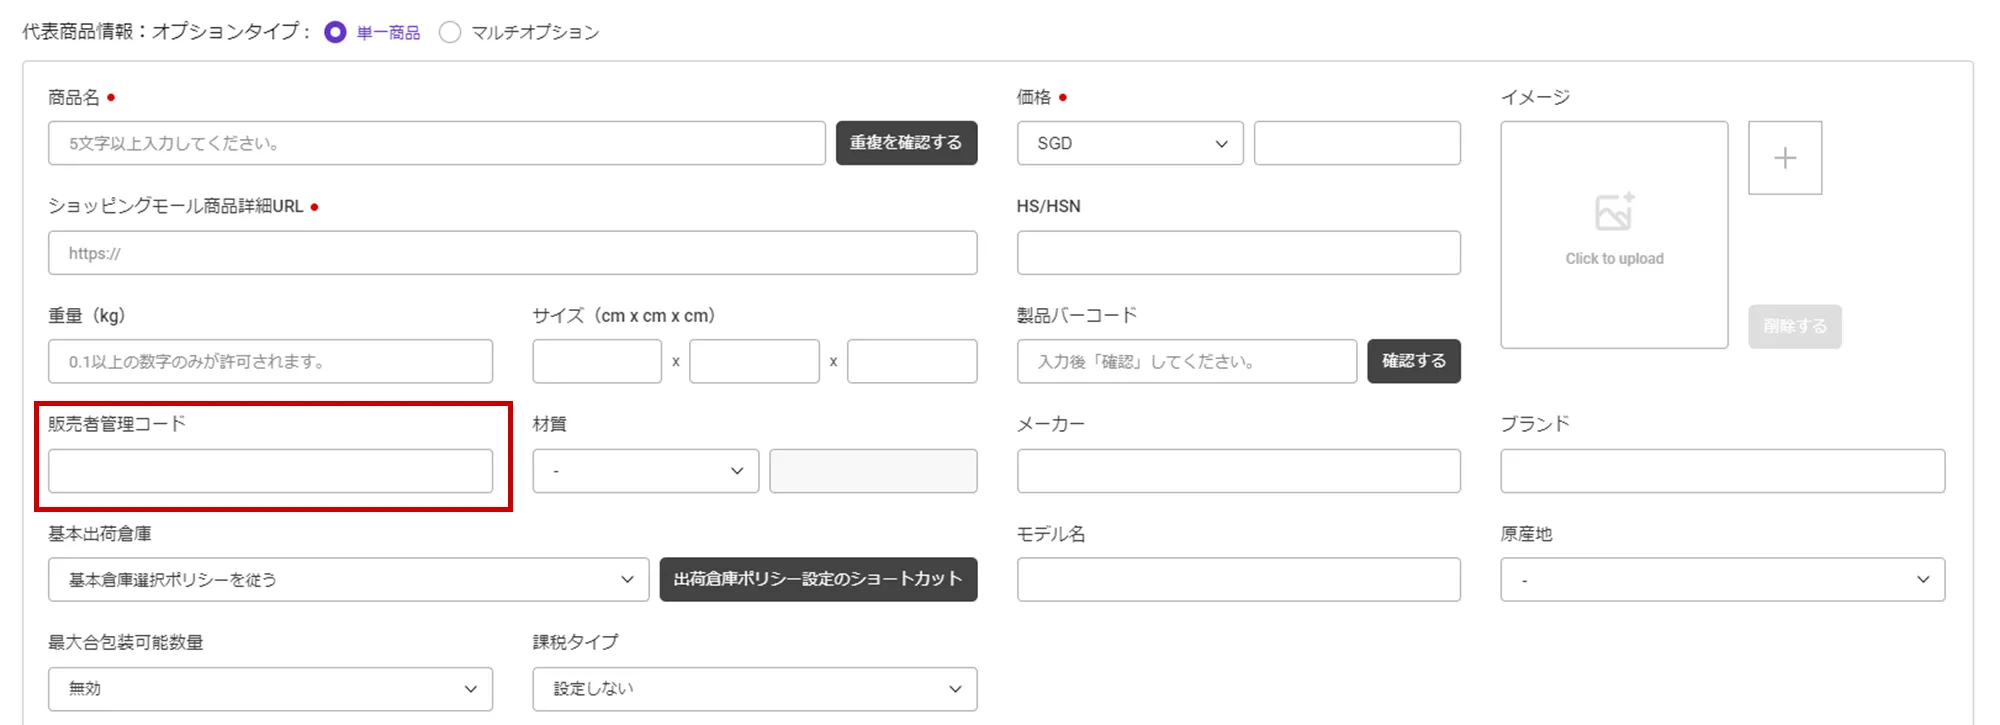Select the 単一商品 radio option
Viewport: 2000px width, 725px height.
[336, 32]
